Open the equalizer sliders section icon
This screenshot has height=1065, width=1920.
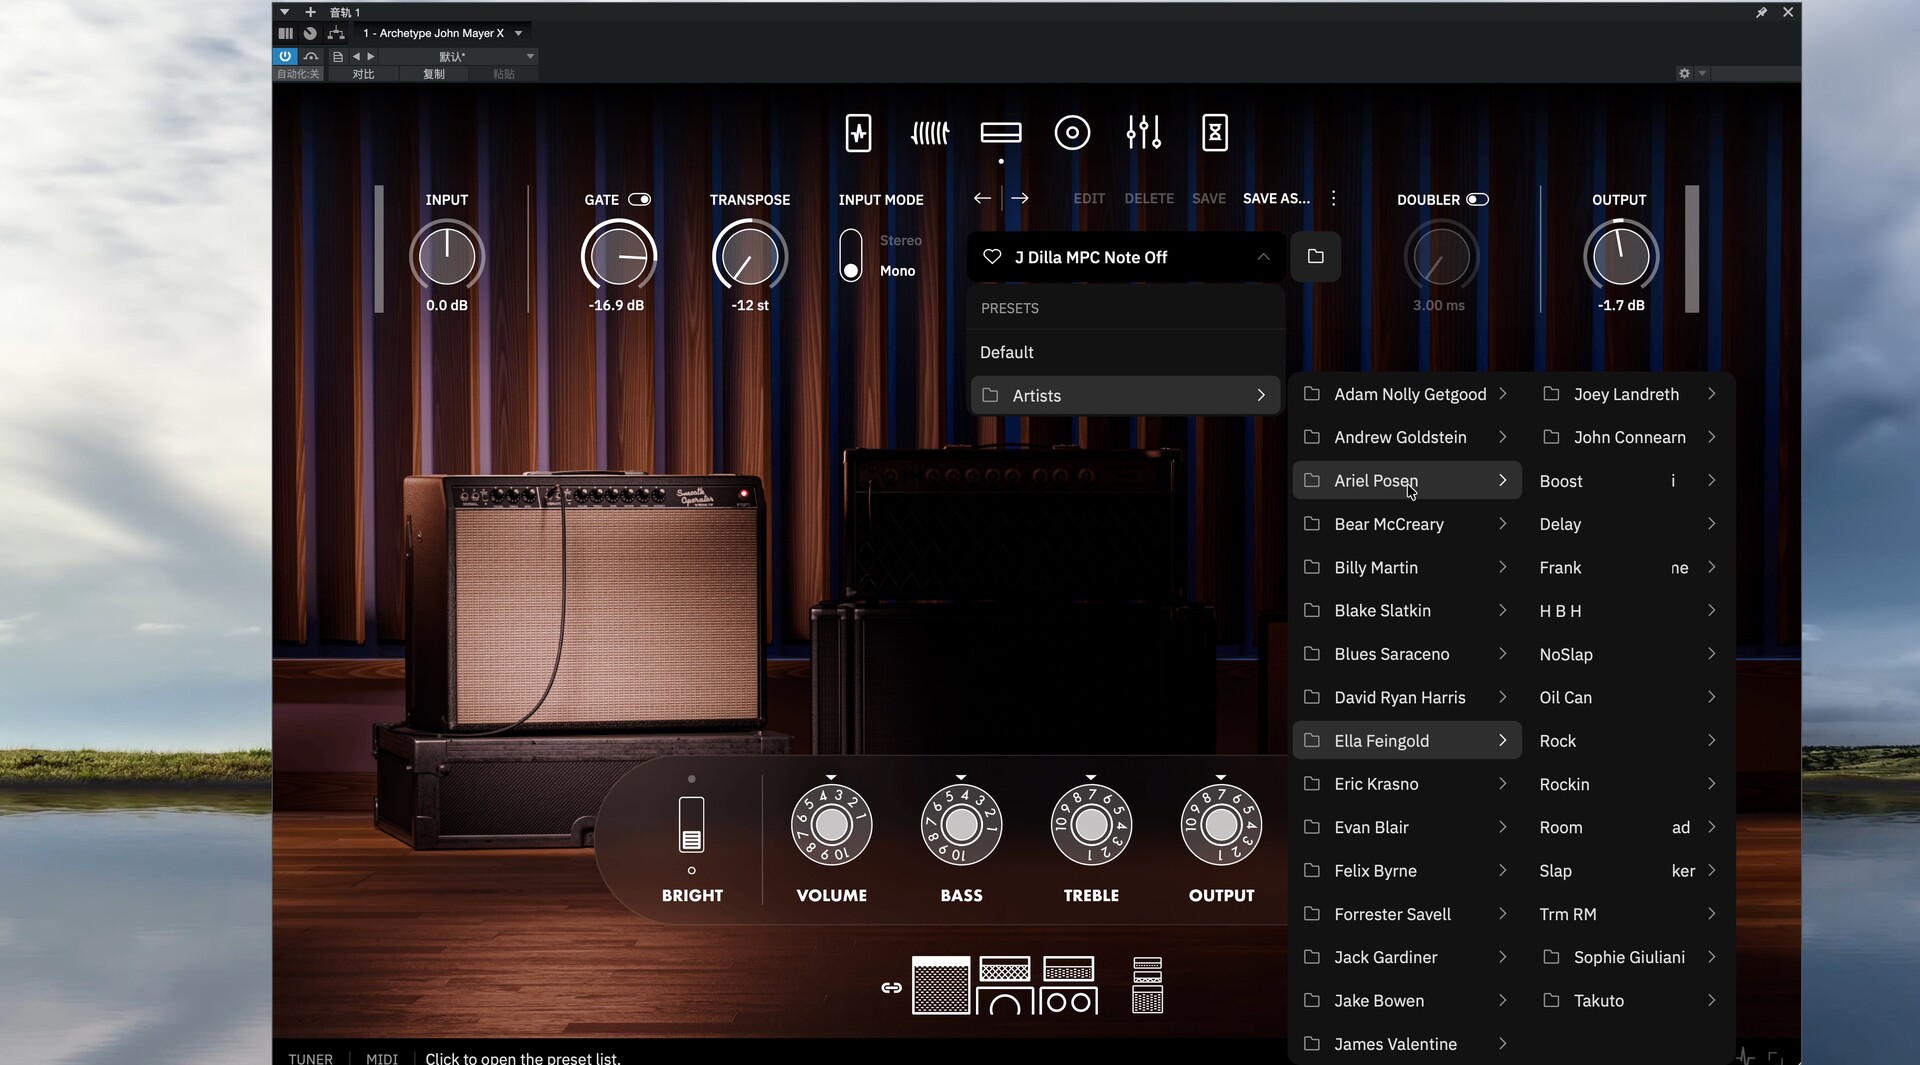click(1143, 132)
